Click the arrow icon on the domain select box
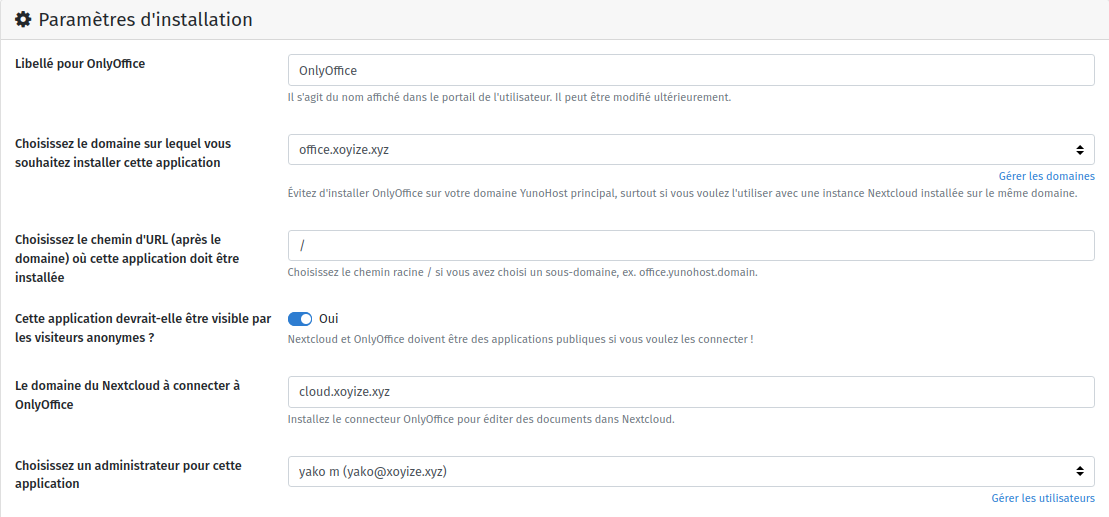This screenshot has height=517, width=1109. 1079,150
